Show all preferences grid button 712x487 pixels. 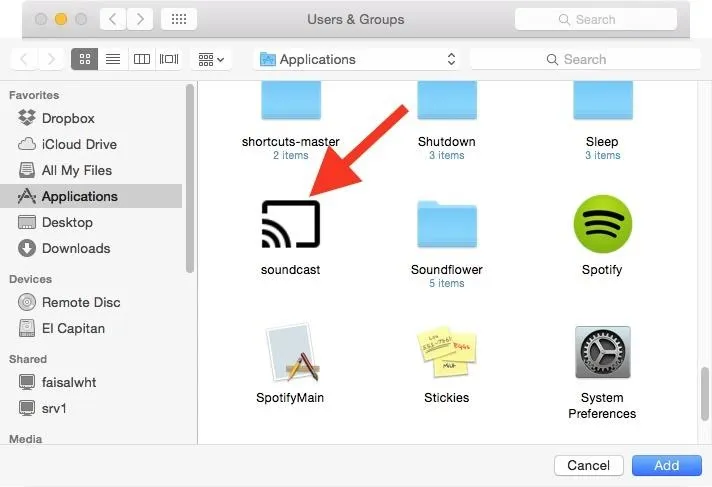[179, 19]
